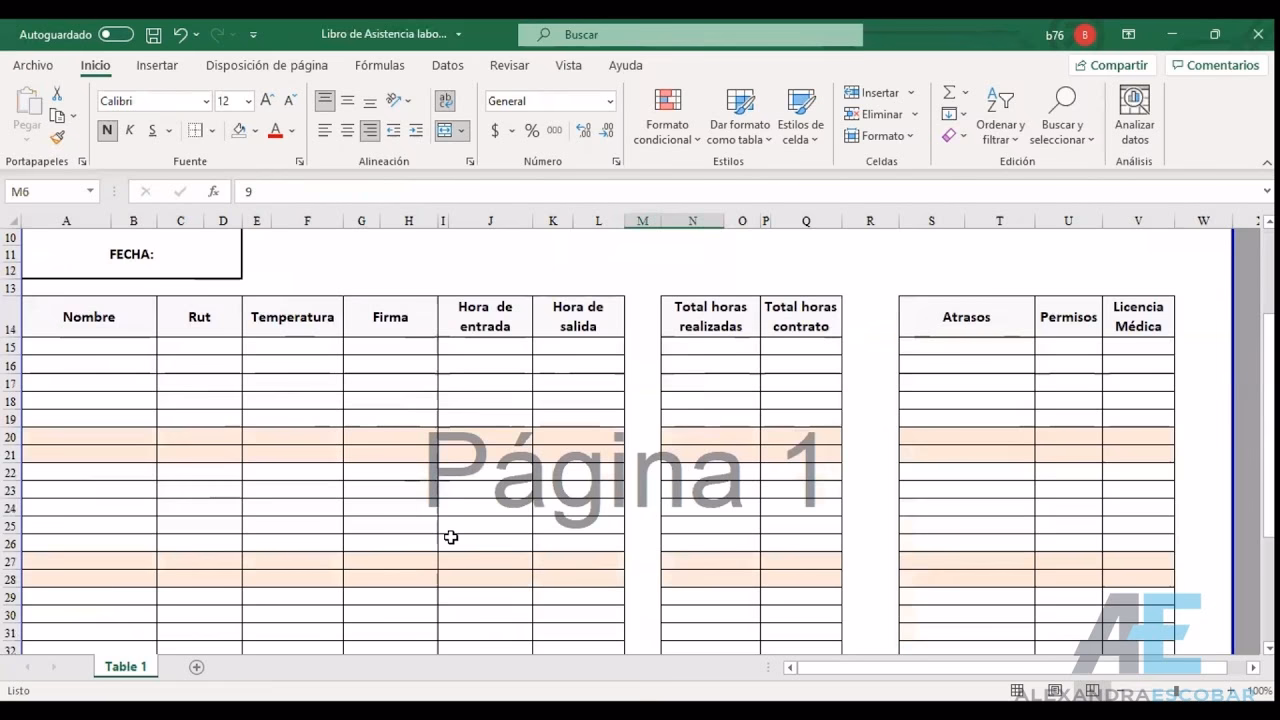Click the Comentarios button
Screen dimensions: 1280x720
pyautogui.click(x=1215, y=66)
